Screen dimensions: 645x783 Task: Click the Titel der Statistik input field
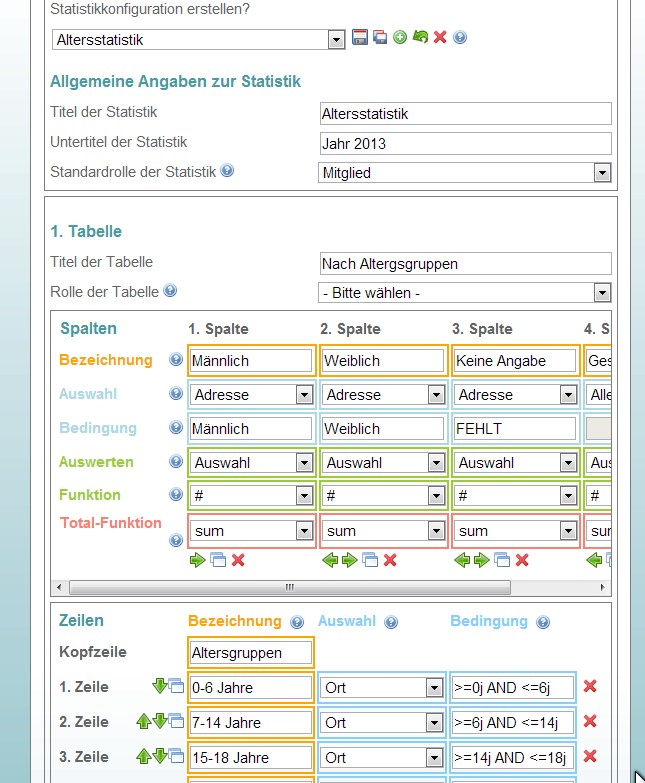465,114
